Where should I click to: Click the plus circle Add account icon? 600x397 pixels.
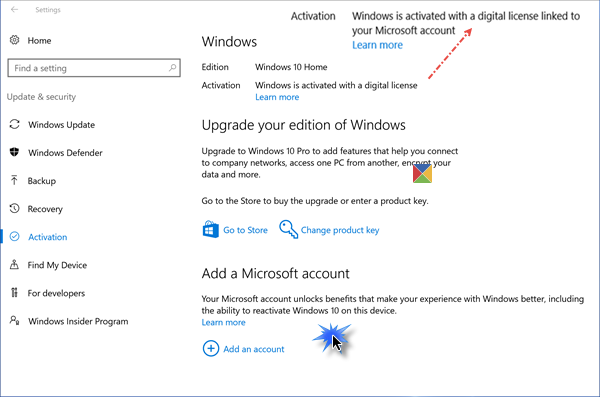211,348
